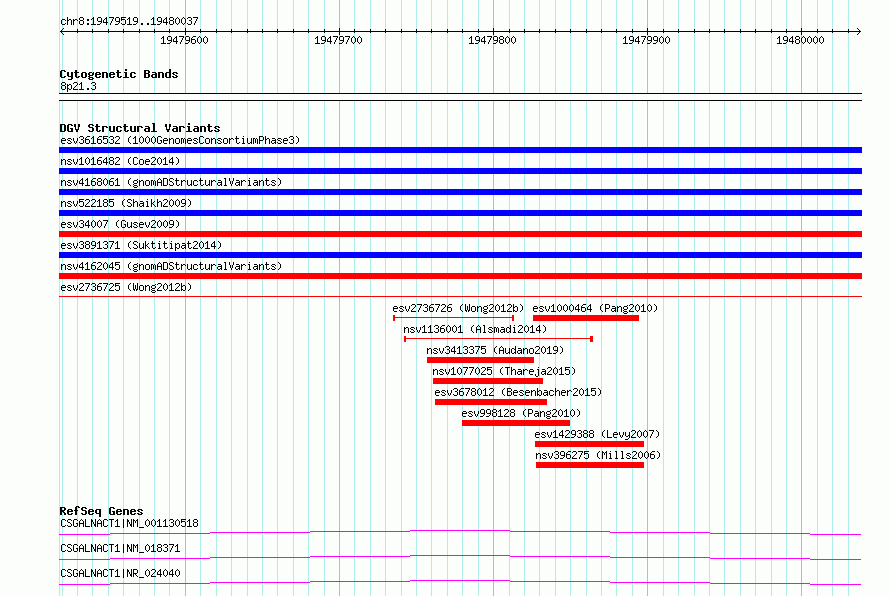The image size is (890, 596).
Task: Click the right arrow of the ruler
Action: (x=858, y=32)
